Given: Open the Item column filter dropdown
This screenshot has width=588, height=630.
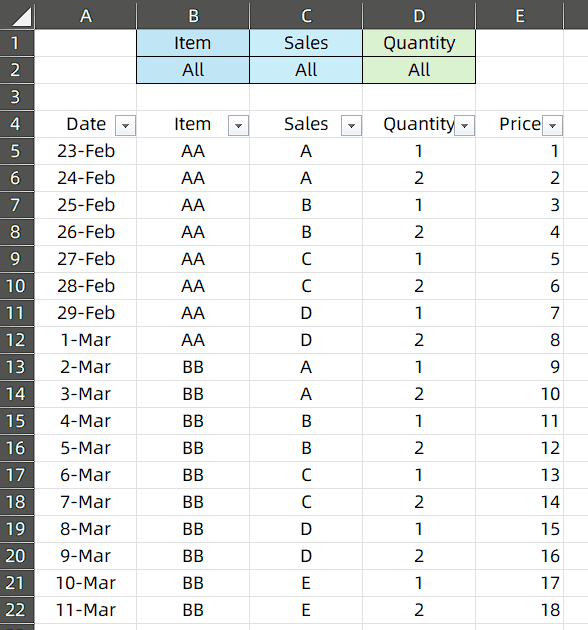Looking at the screenshot, I should [238, 125].
